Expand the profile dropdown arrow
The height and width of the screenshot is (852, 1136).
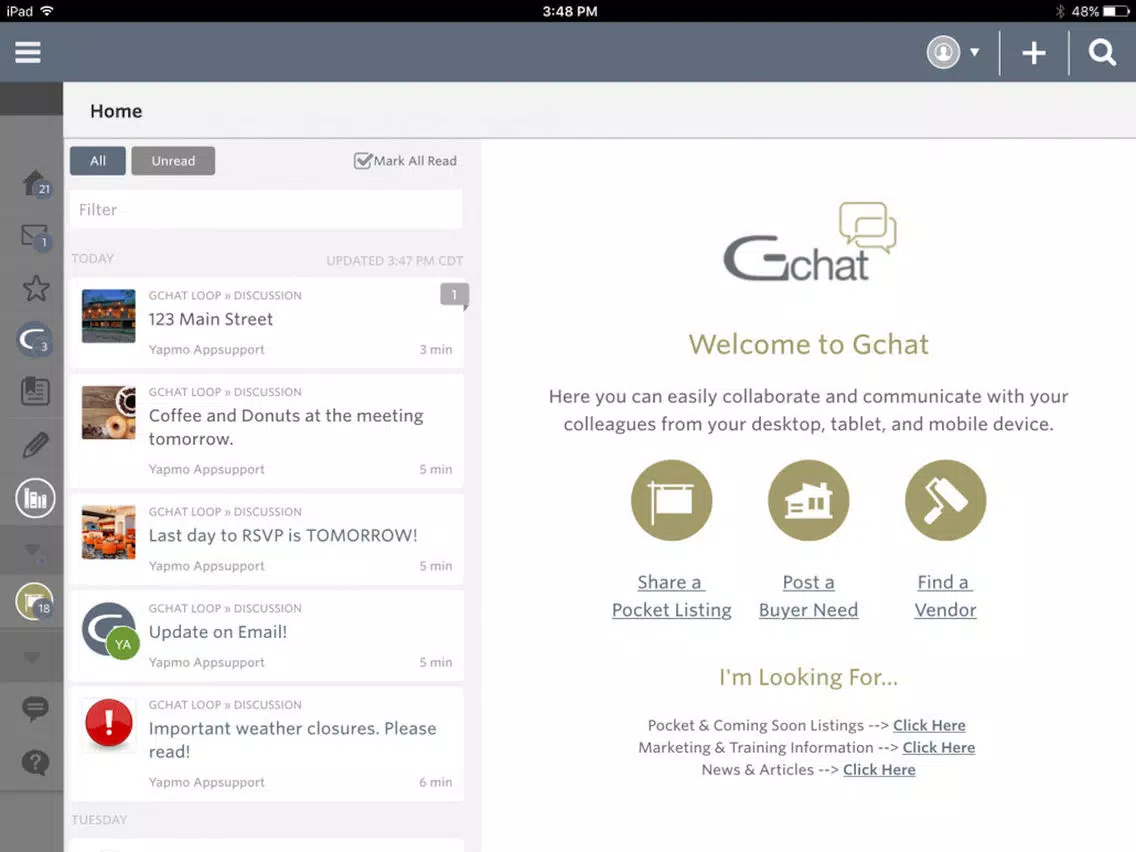[x=974, y=52]
